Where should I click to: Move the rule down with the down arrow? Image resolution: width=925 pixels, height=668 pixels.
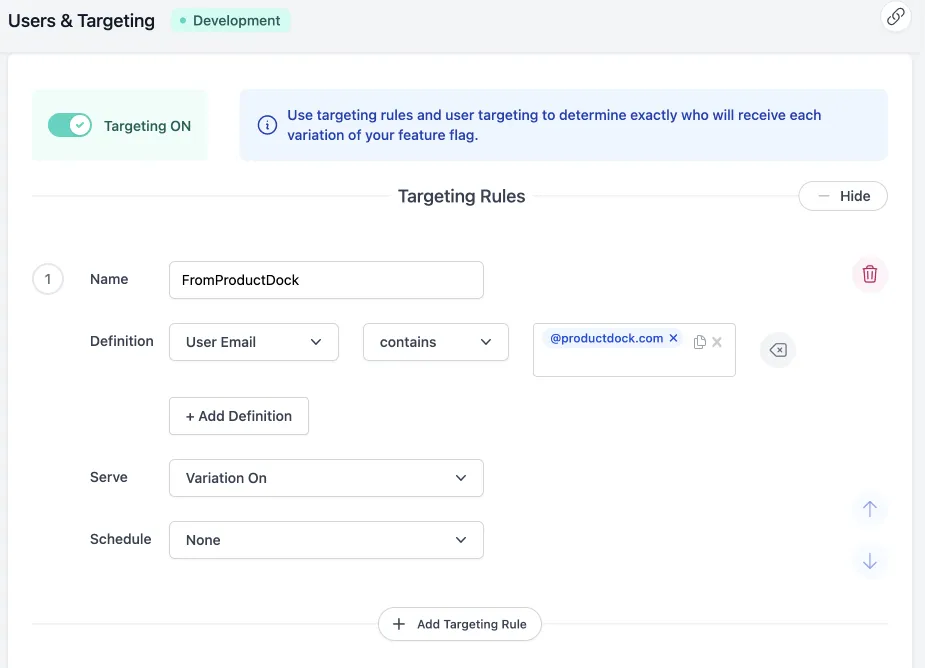coord(869,561)
